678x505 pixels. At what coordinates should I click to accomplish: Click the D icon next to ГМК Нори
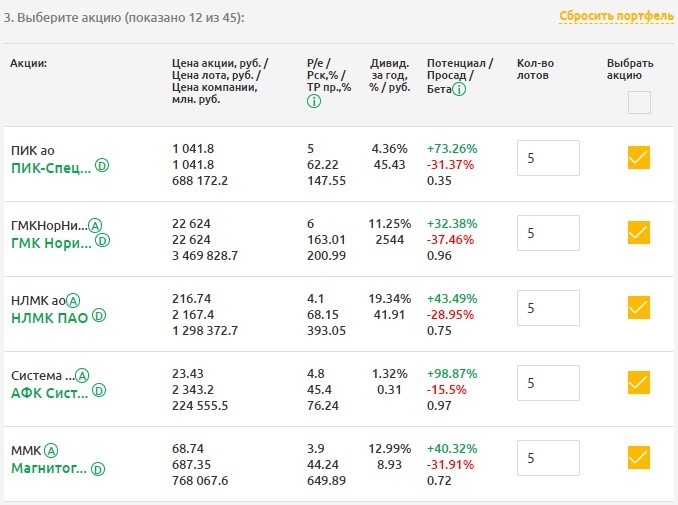(102, 241)
